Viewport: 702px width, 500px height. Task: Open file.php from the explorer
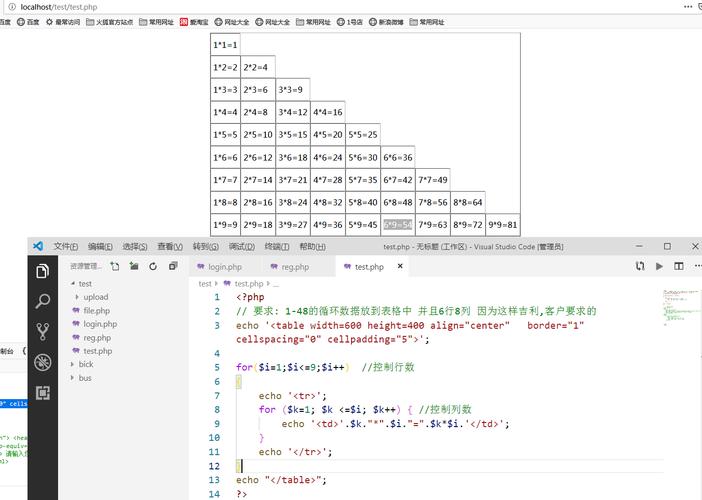[96, 311]
